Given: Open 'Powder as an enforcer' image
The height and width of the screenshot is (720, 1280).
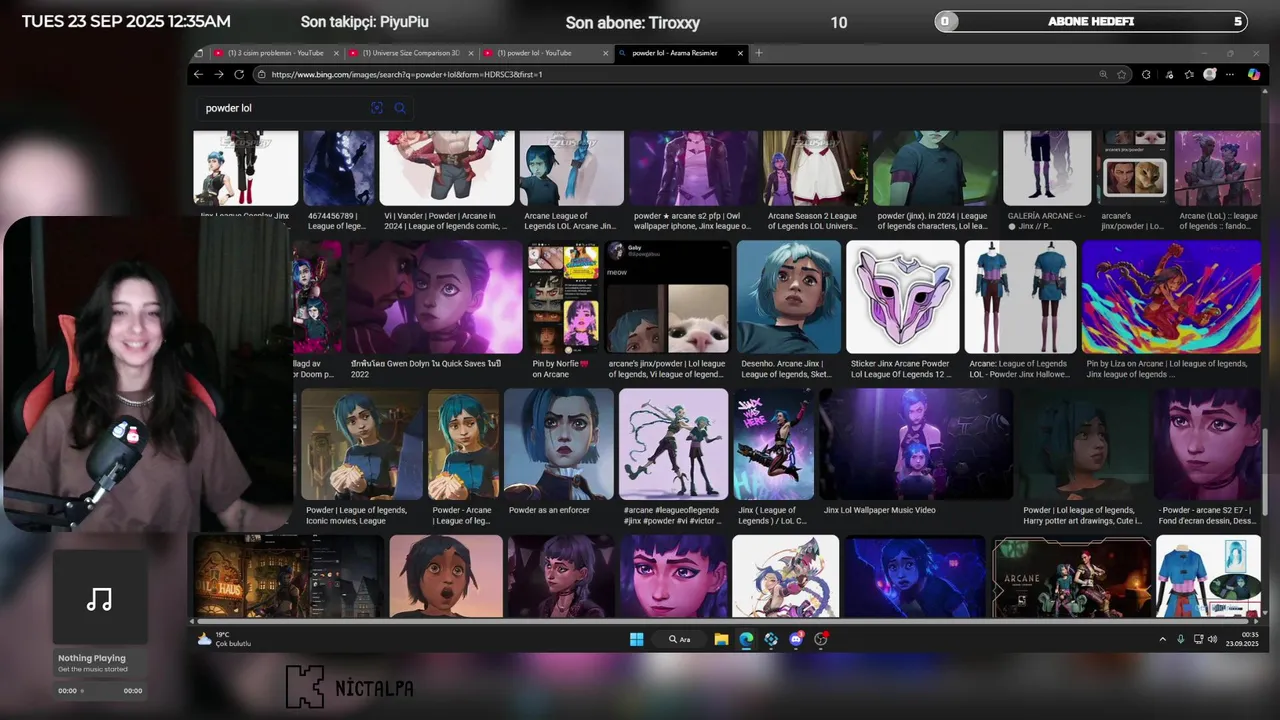Looking at the screenshot, I should [x=559, y=444].
